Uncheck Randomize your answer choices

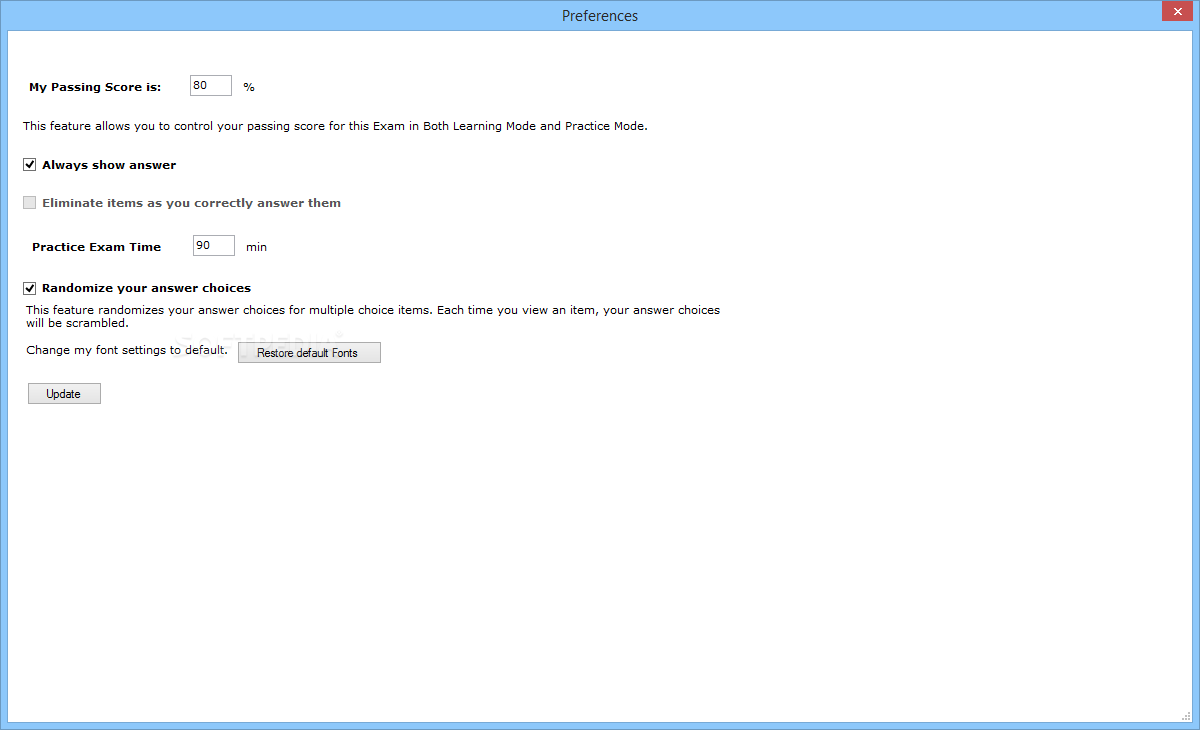tap(30, 288)
